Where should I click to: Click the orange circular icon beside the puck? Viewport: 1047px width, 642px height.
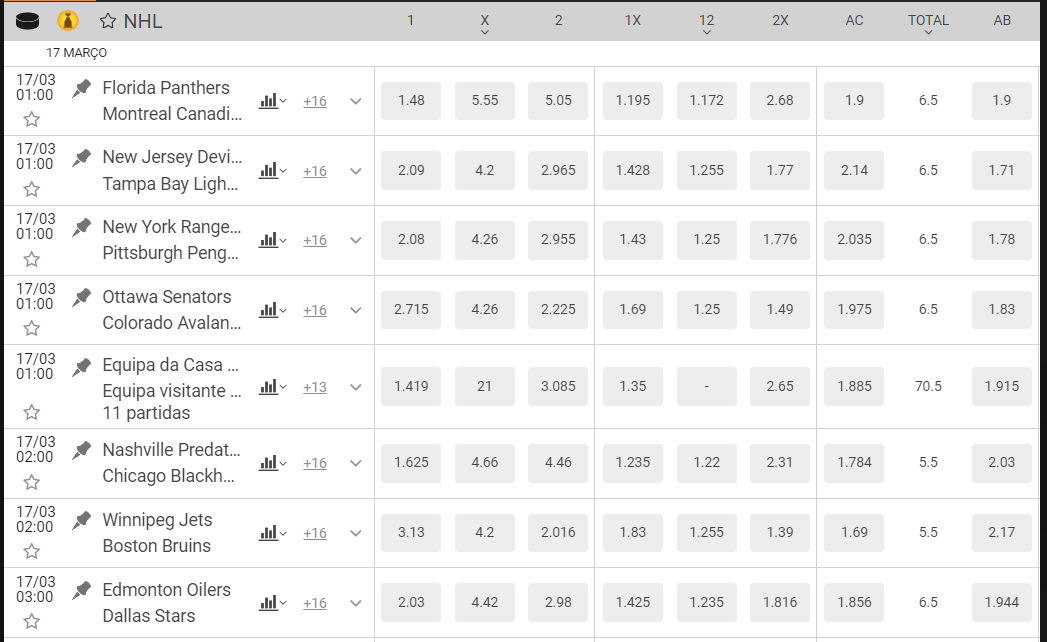[68, 21]
